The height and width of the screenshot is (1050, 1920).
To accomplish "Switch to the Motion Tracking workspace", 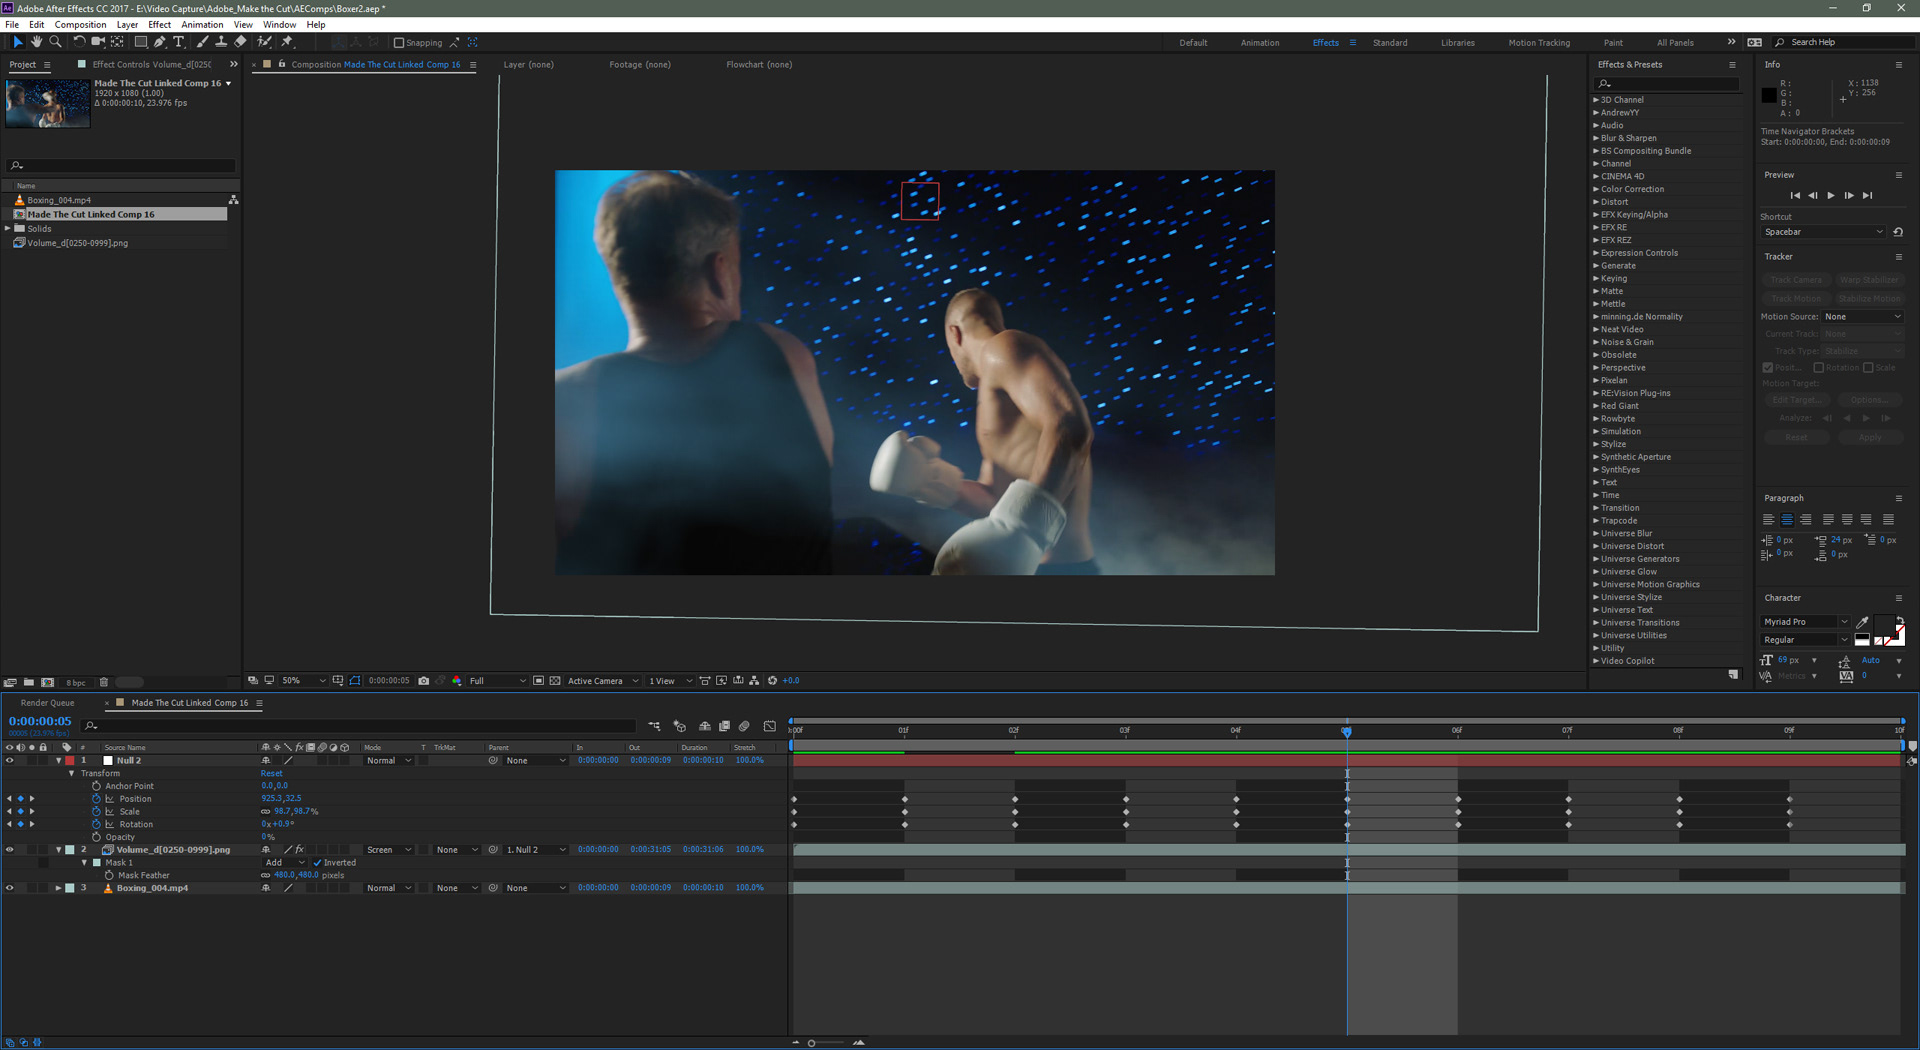I will click(x=1539, y=43).
